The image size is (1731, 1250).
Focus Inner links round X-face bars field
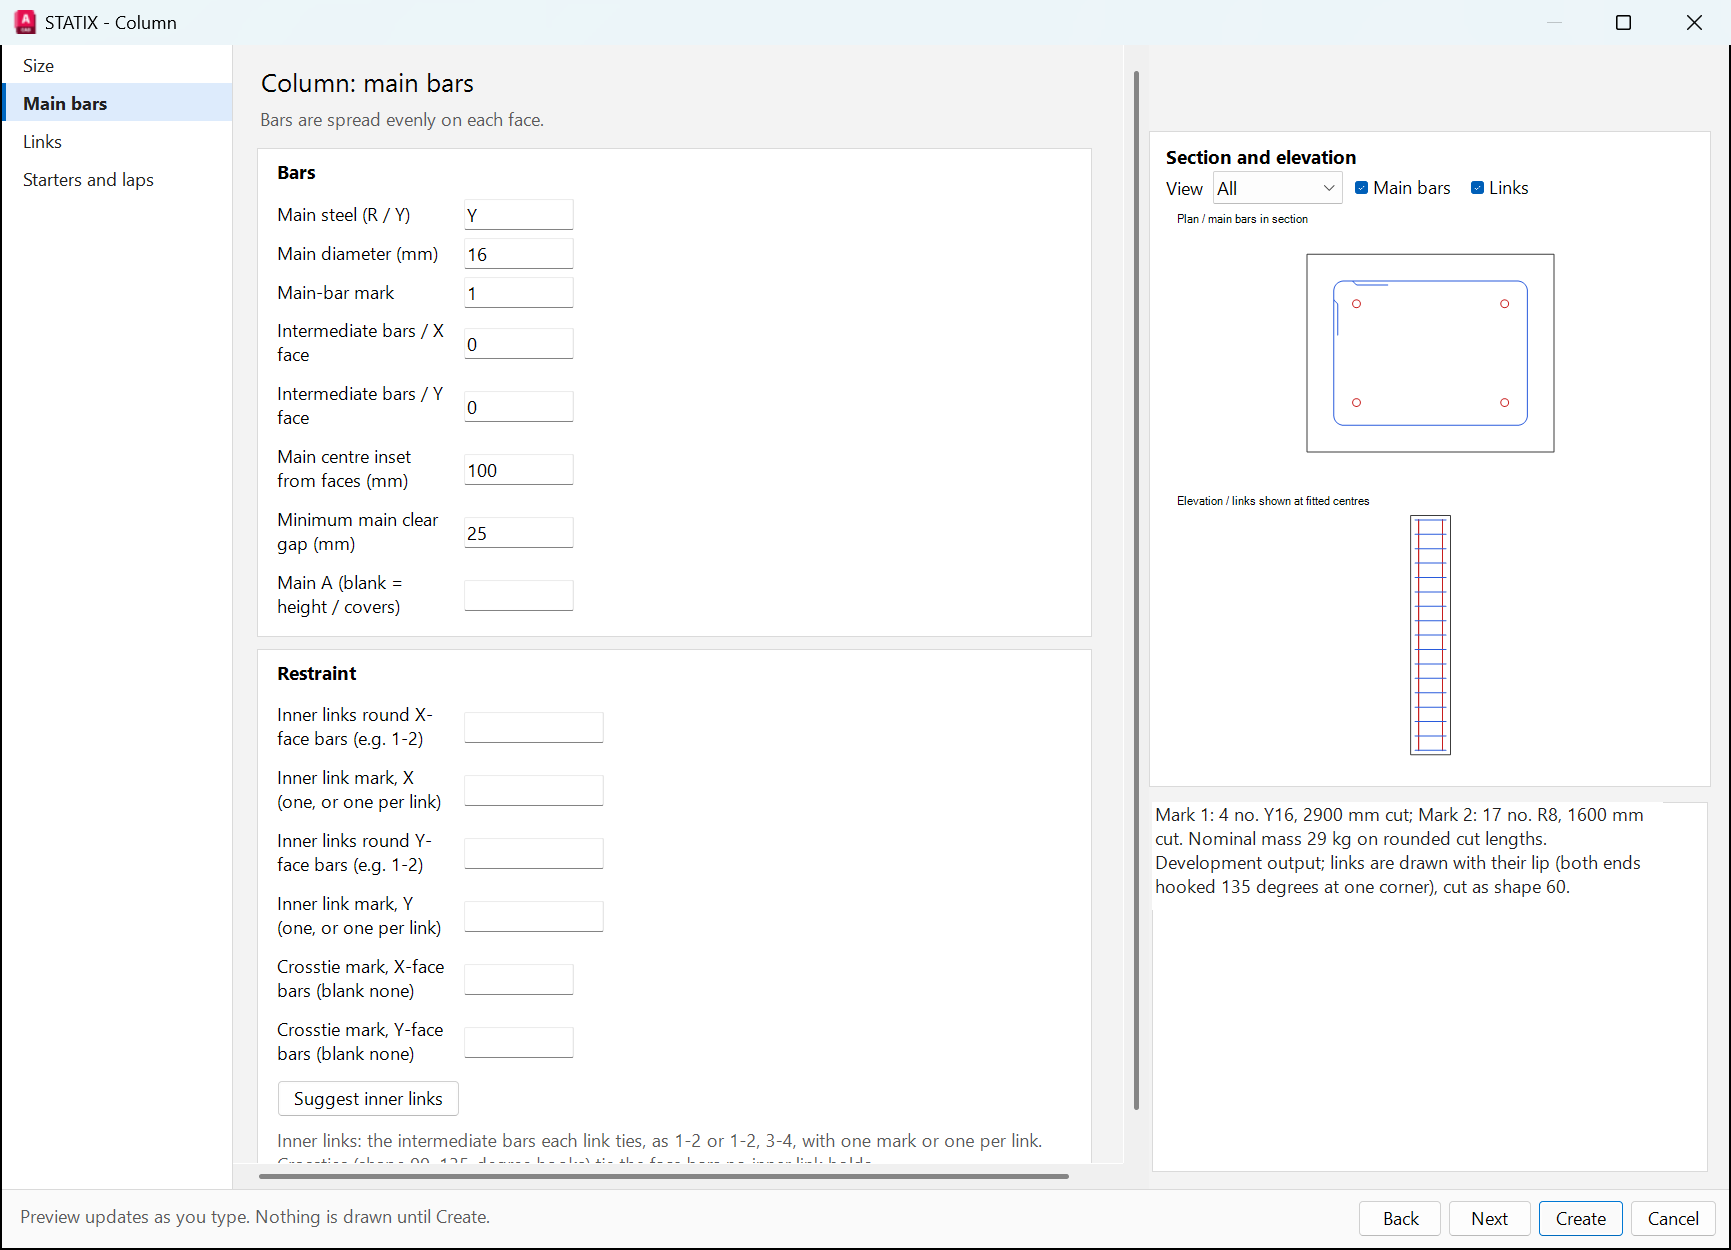(533, 728)
